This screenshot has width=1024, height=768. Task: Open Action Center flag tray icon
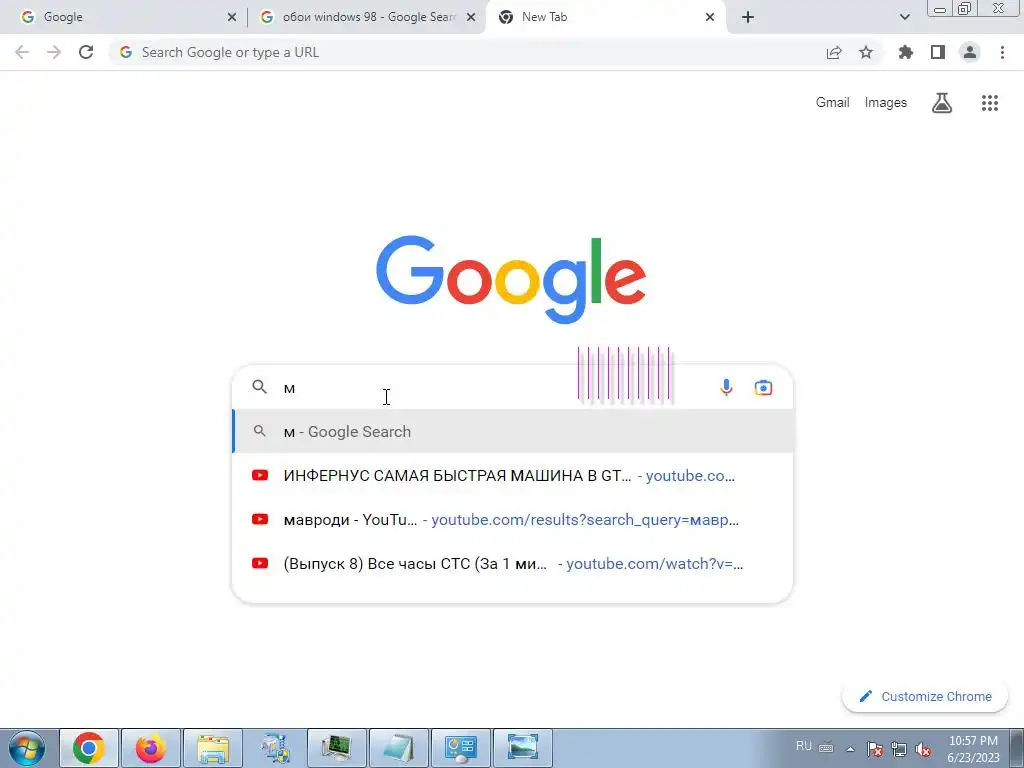(x=875, y=749)
